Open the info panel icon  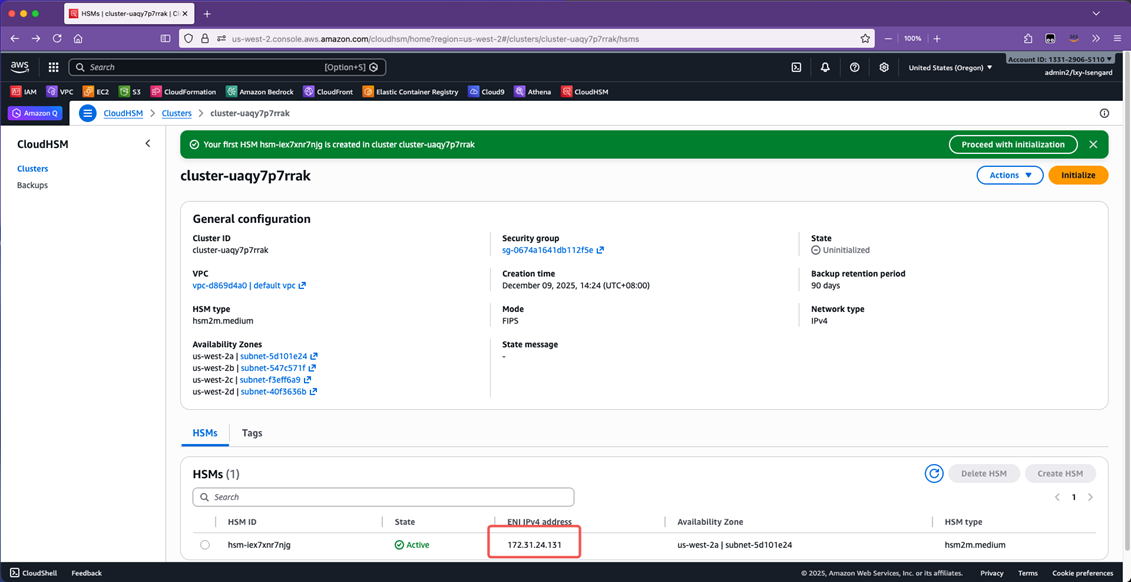tap(1104, 113)
